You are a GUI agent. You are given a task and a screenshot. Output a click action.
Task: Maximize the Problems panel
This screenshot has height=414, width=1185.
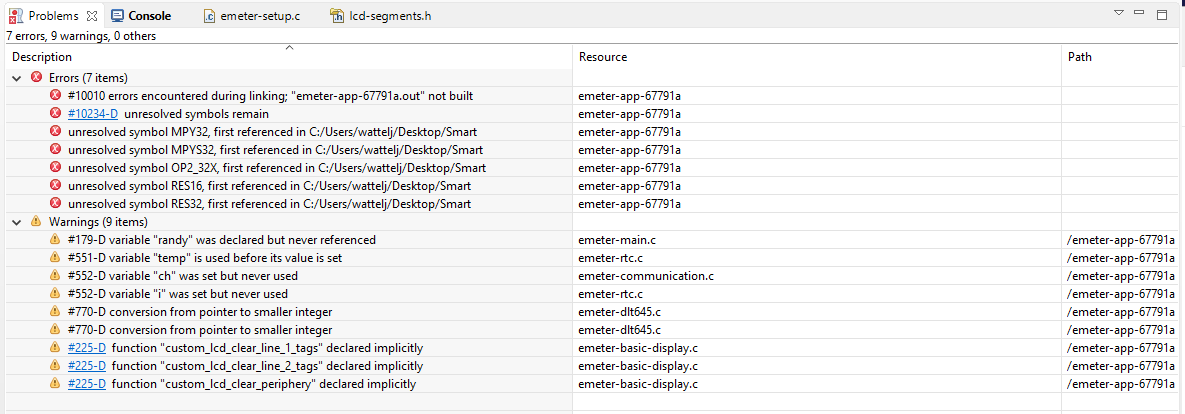tap(1162, 14)
